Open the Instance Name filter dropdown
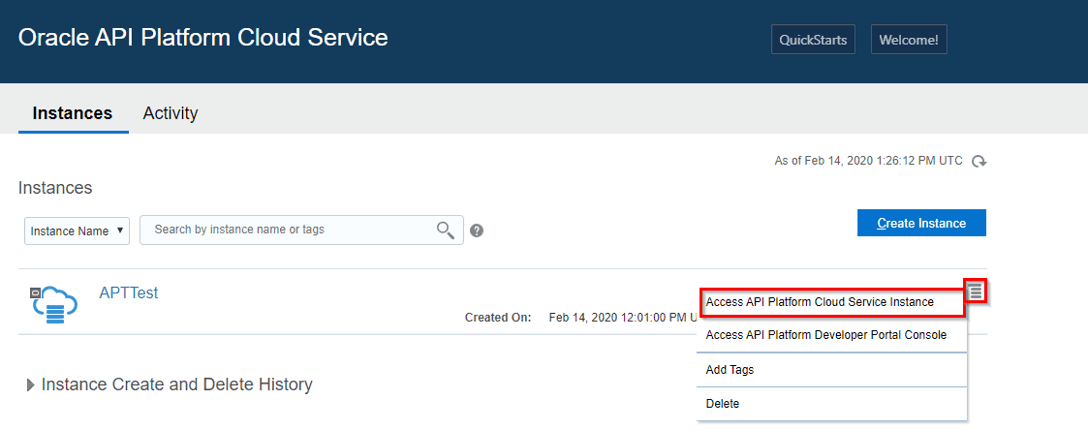Image resolution: width=1088 pixels, height=440 pixels. pos(77,230)
